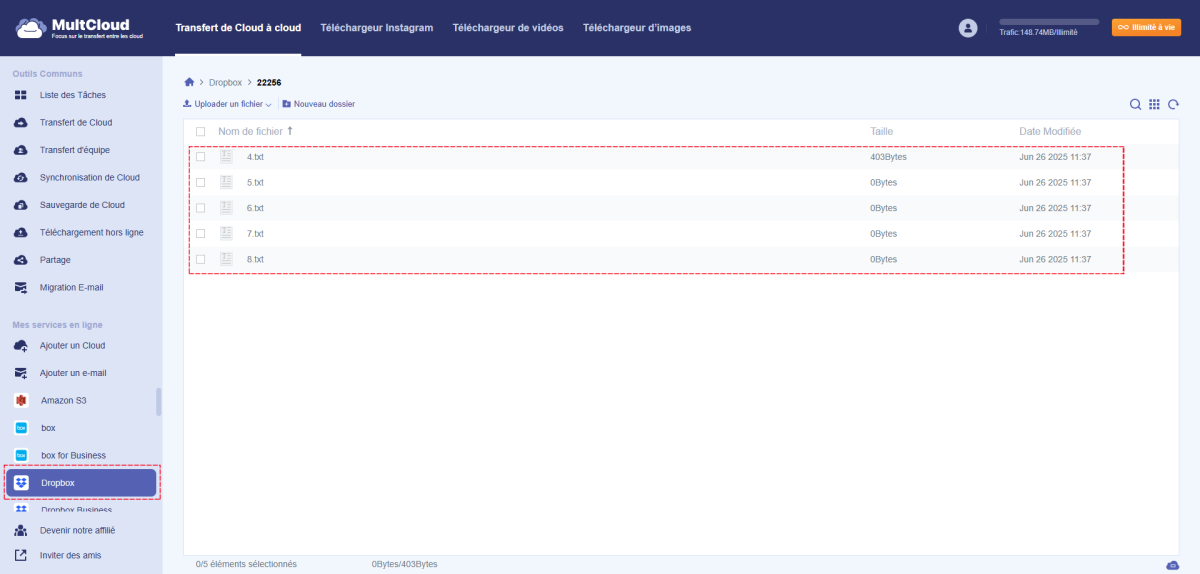The image size is (1200, 574).
Task: Click folder 22256 in breadcrumb
Action: pyautogui.click(x=271, y=82)
